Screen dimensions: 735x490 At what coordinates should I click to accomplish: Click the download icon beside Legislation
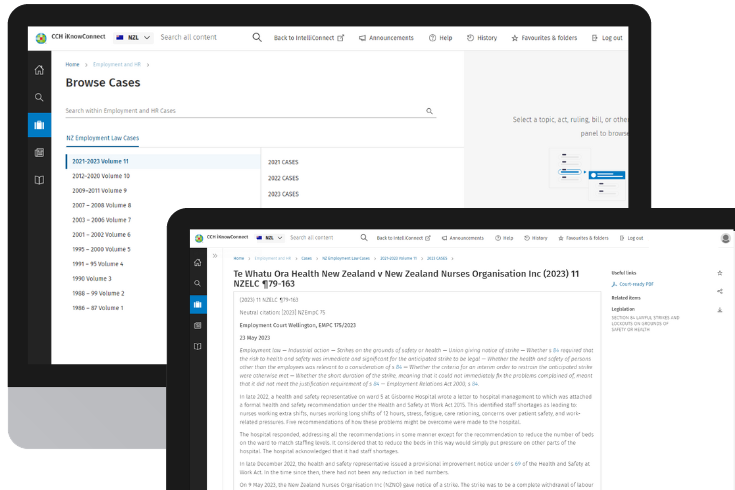[719, 310]
